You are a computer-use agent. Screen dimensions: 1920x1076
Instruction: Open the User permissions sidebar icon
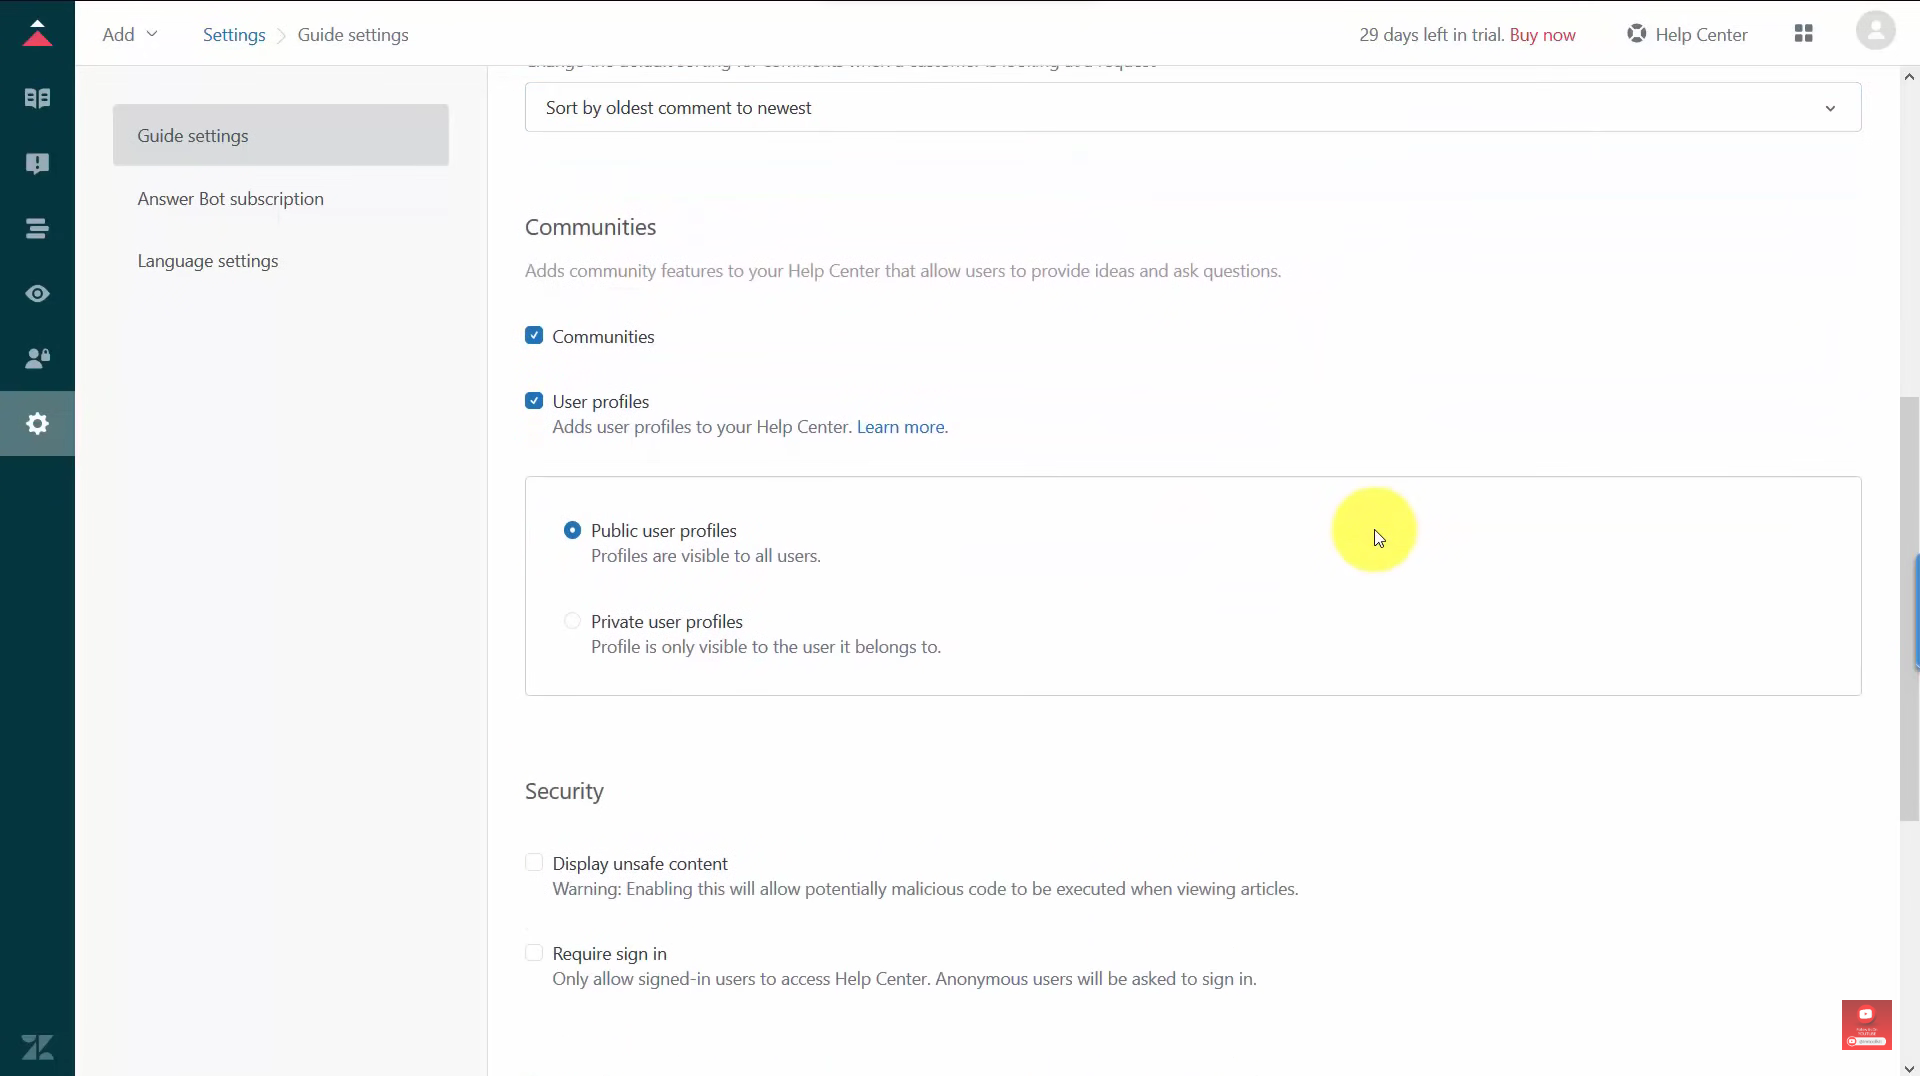37,358
